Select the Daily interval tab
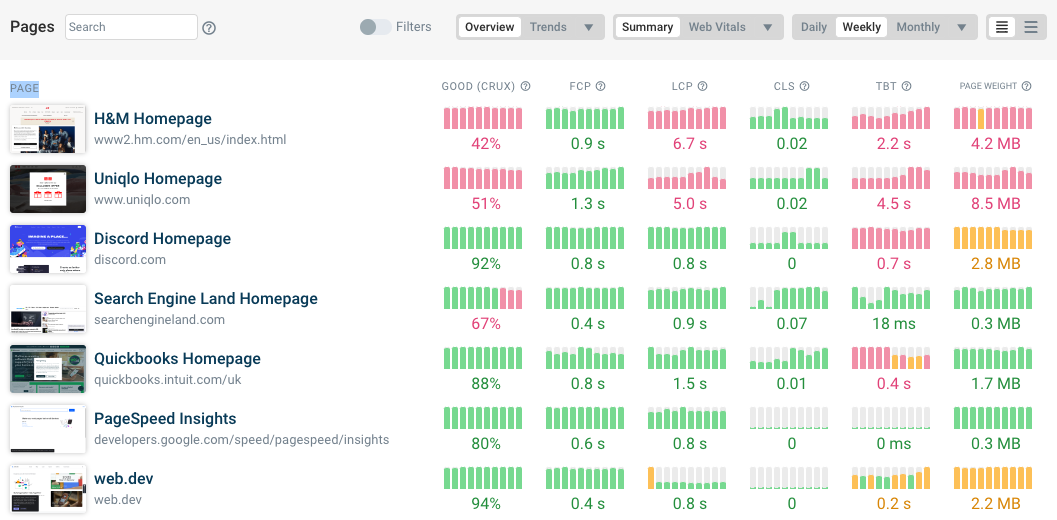 pyautogui.click(x=814, y=27)
